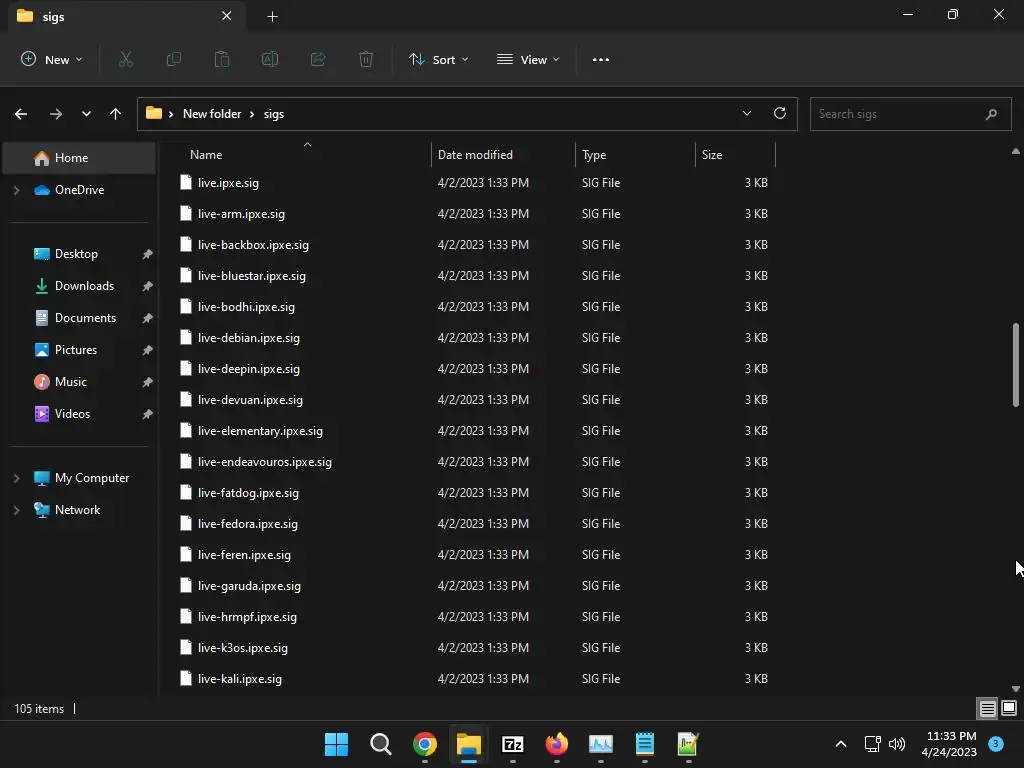Screen dimensions: 1024x768
Task: Go back with the left arrow
Action: click(x=21, y=114)
